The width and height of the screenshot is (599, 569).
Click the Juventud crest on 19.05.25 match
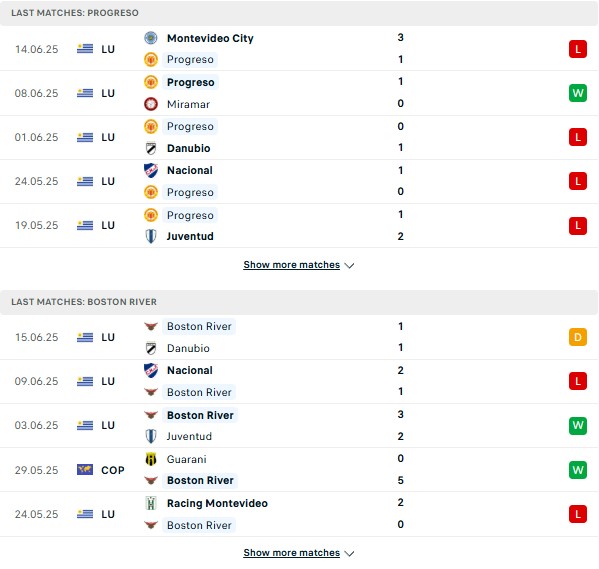click(x=151, y=236)
